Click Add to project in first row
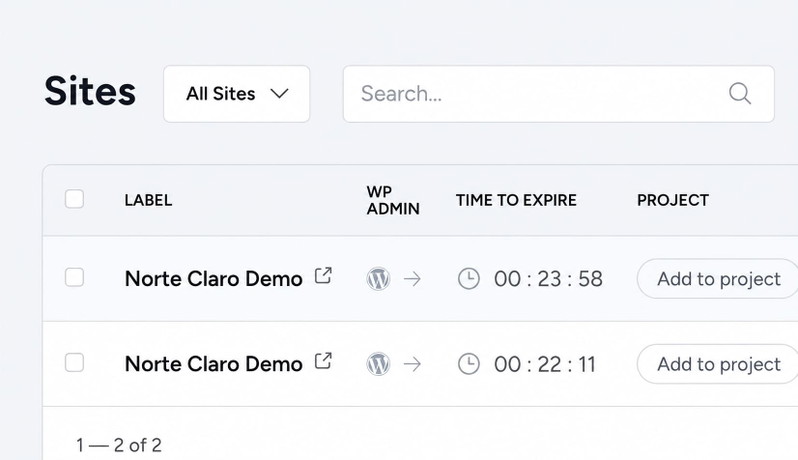This screenshot has height=460, width=798. [x=718, y=279]
